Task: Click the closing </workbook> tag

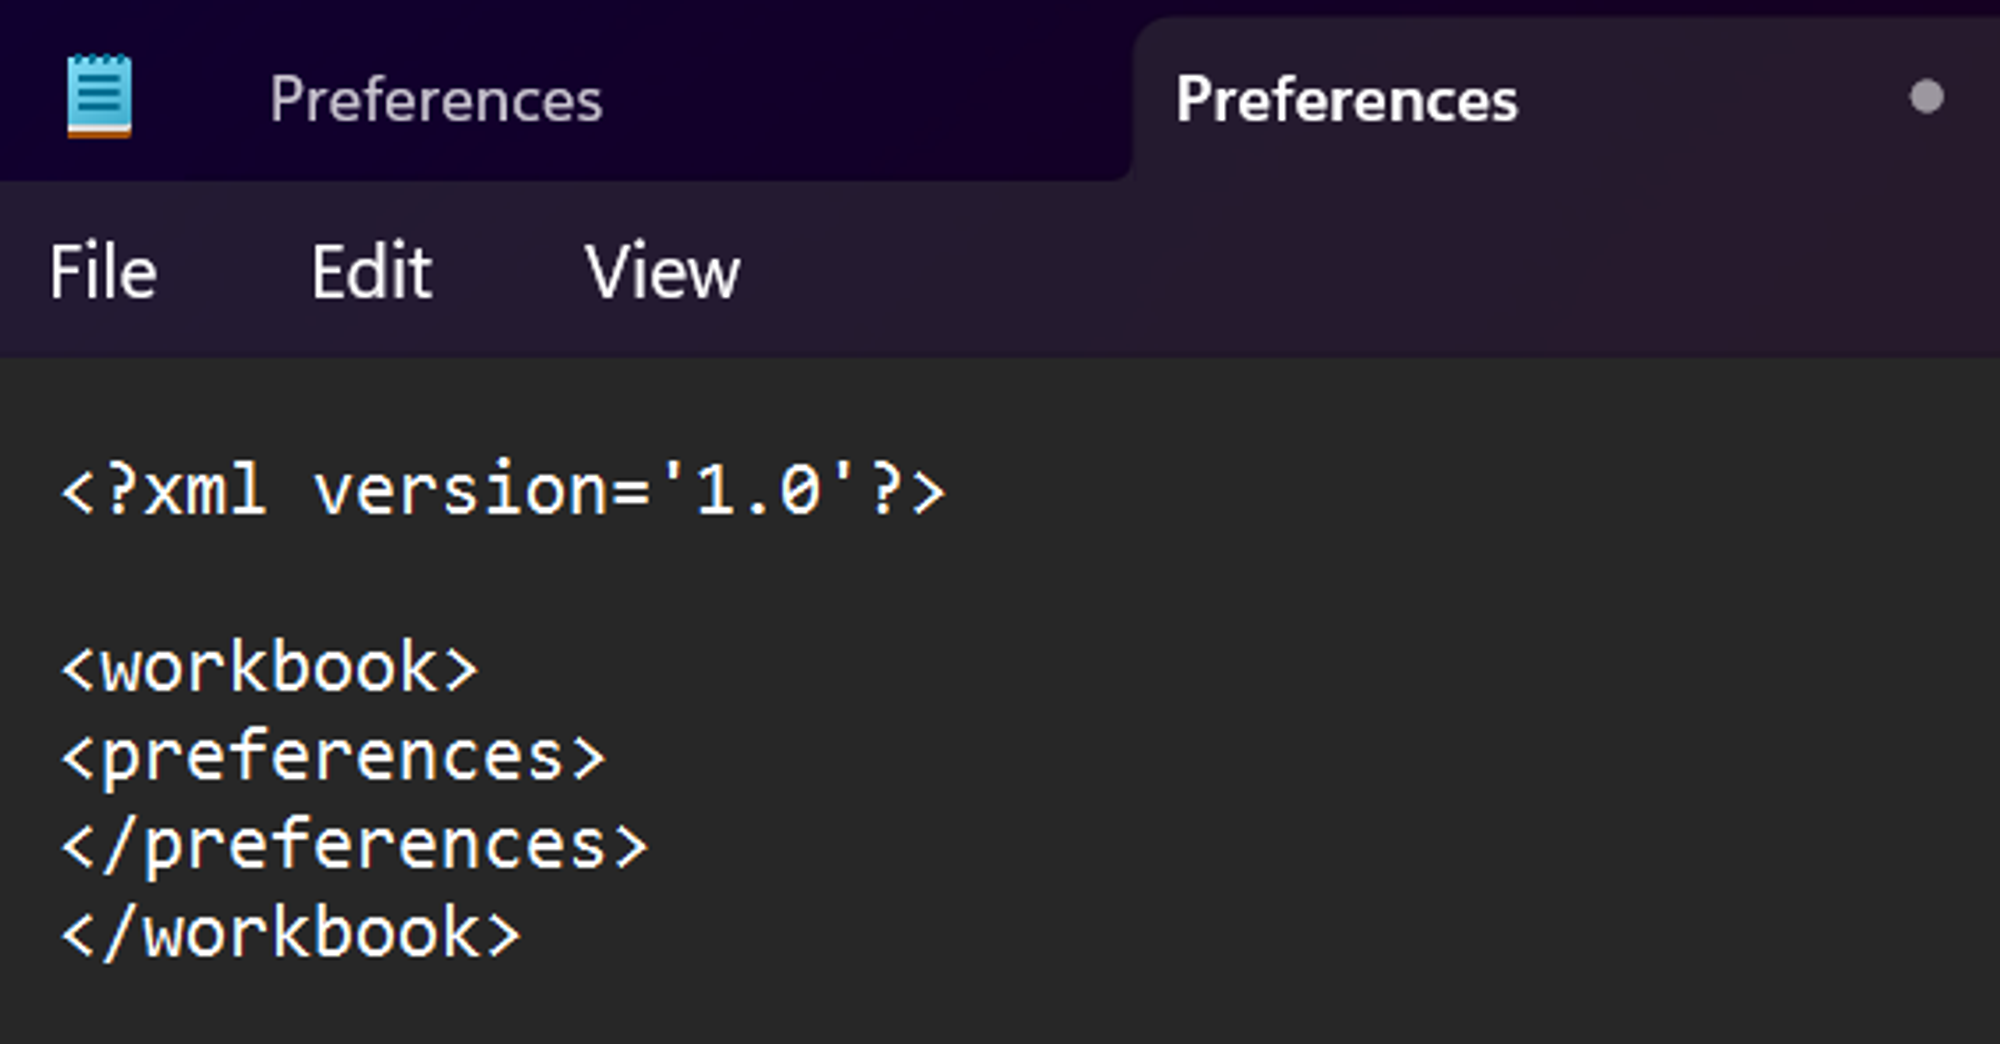Action: click(291, 934)
